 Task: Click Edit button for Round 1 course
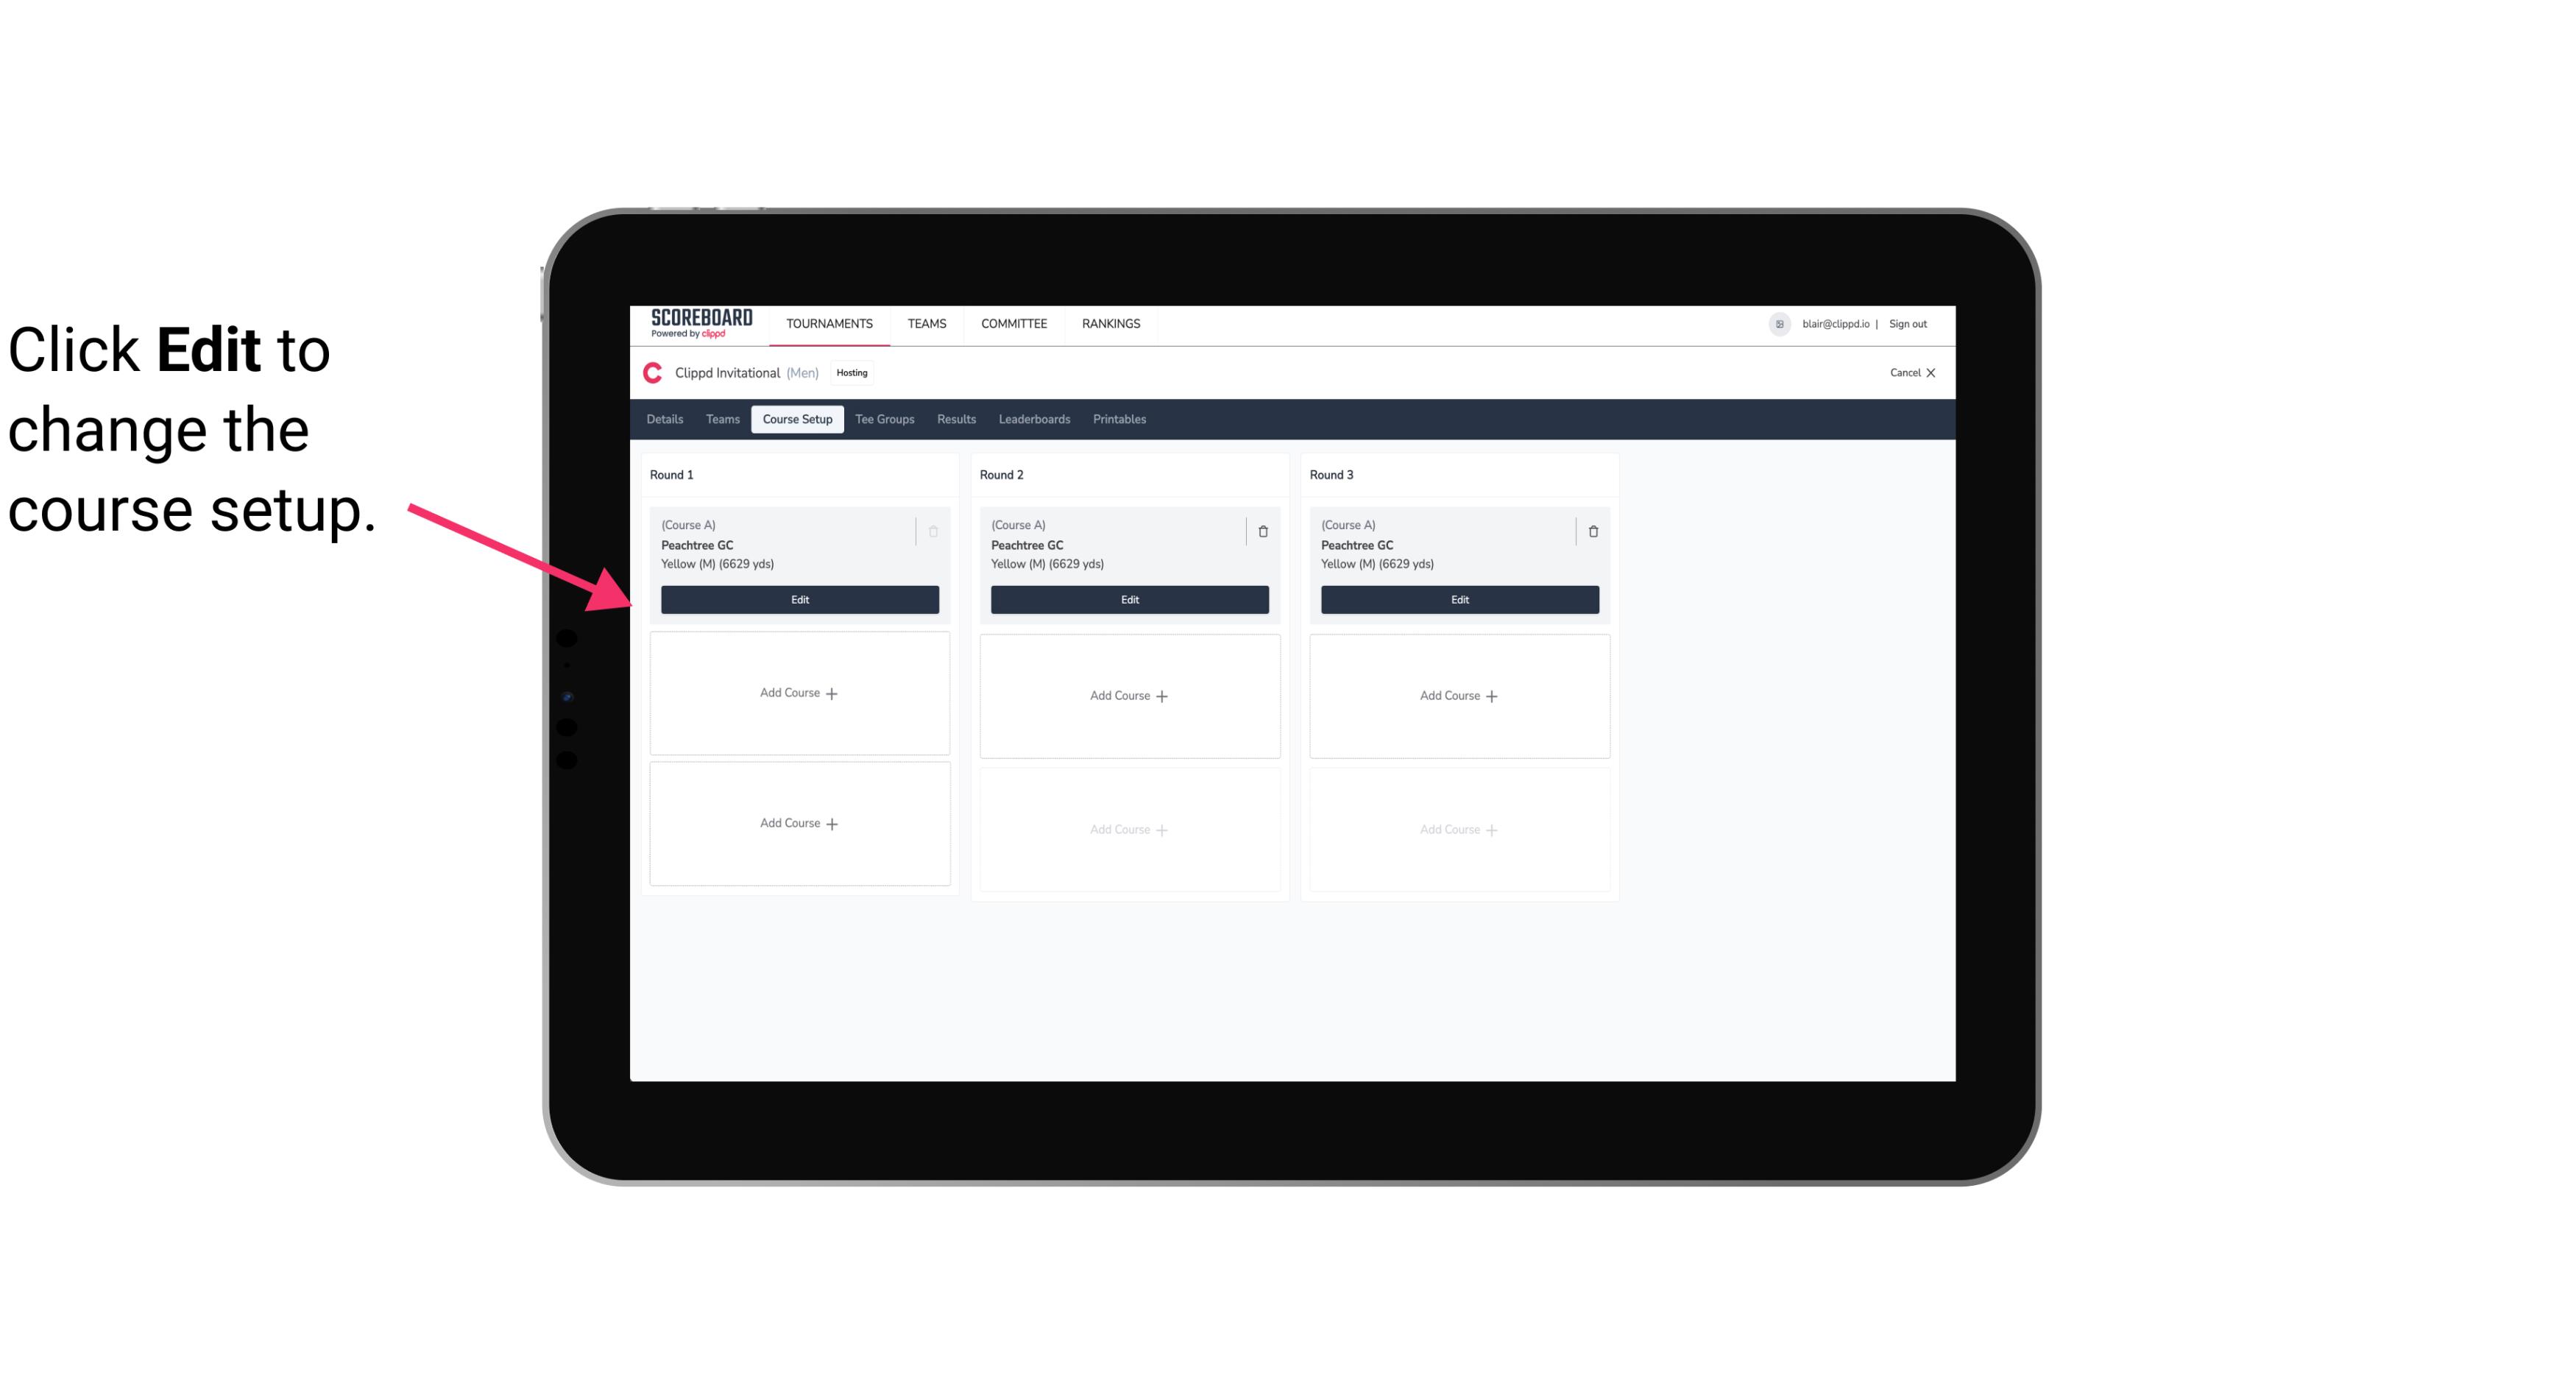click(x=799, y=599)
